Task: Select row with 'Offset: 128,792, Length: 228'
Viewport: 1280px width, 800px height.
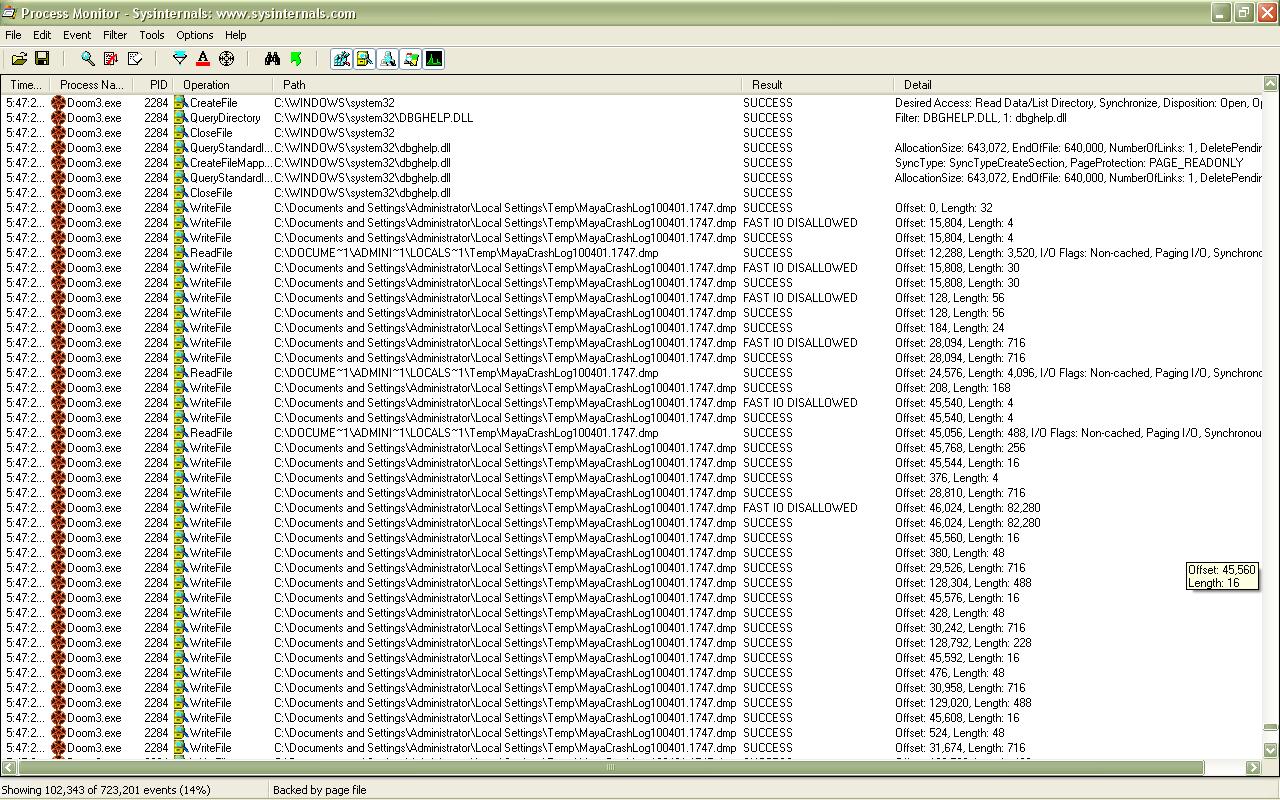Action: 632,643
